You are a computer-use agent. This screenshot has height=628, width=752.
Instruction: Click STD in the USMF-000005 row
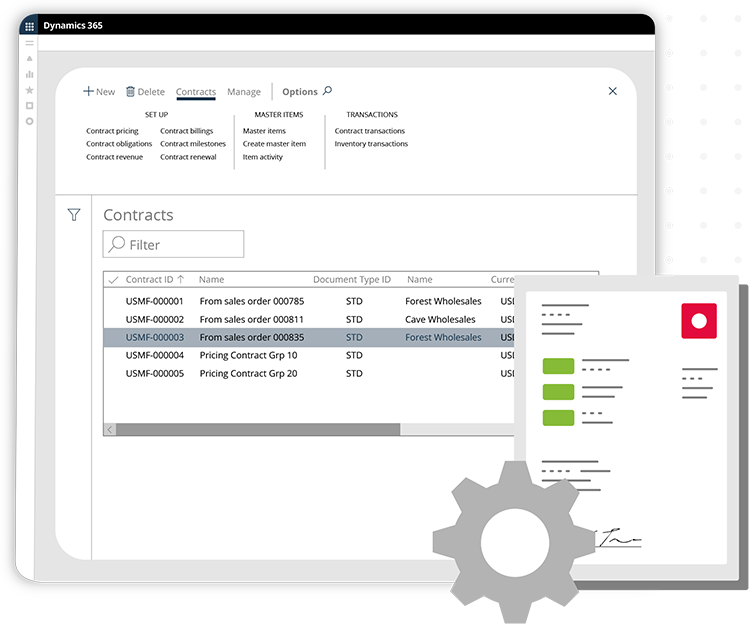pyautogui.click(x=354, y=374)
